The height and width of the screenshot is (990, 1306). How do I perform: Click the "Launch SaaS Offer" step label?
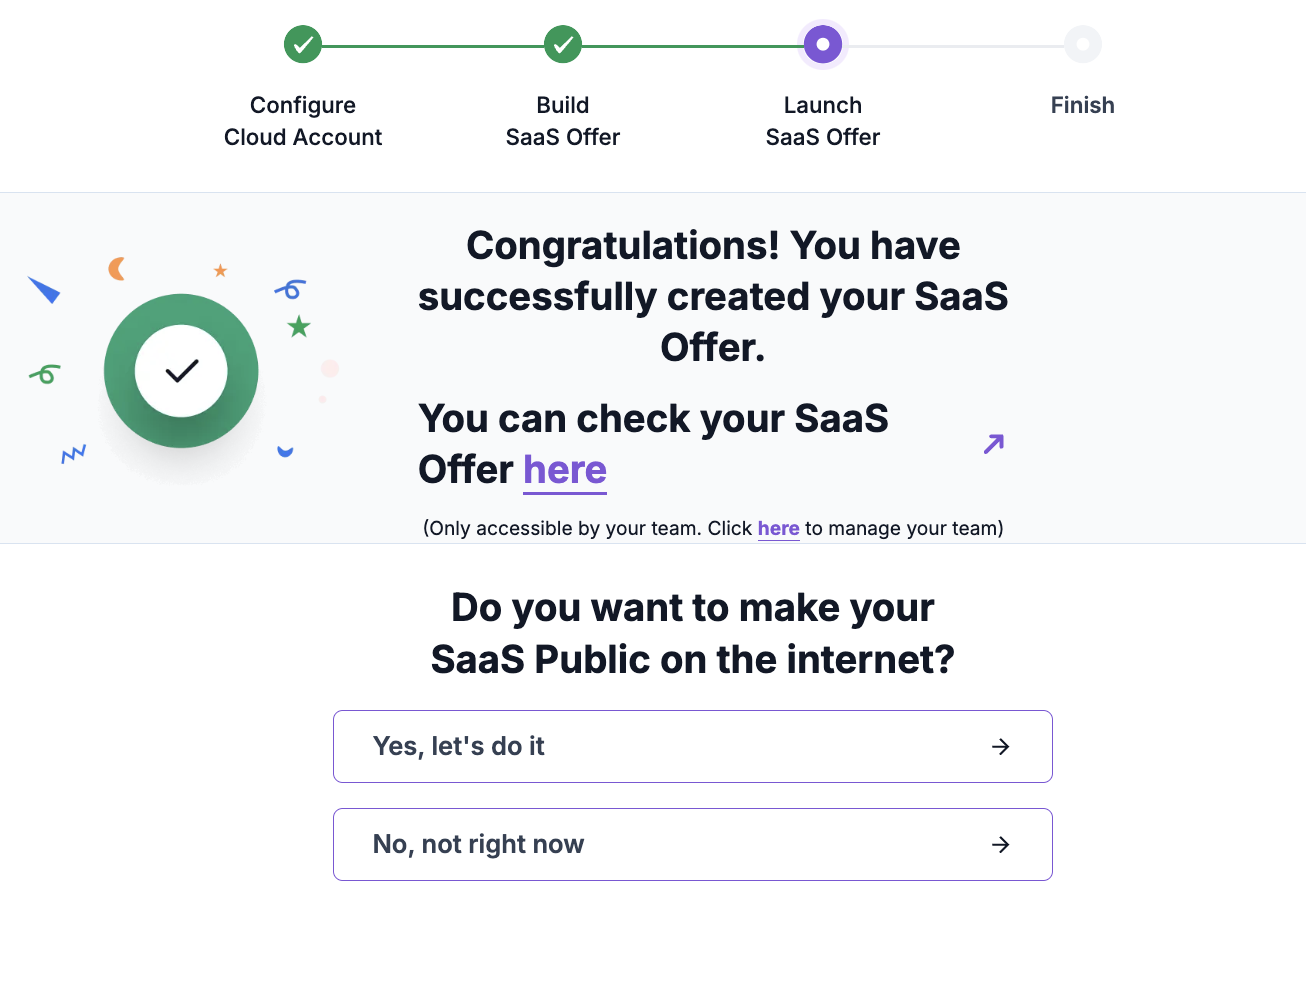coord(823,121)
